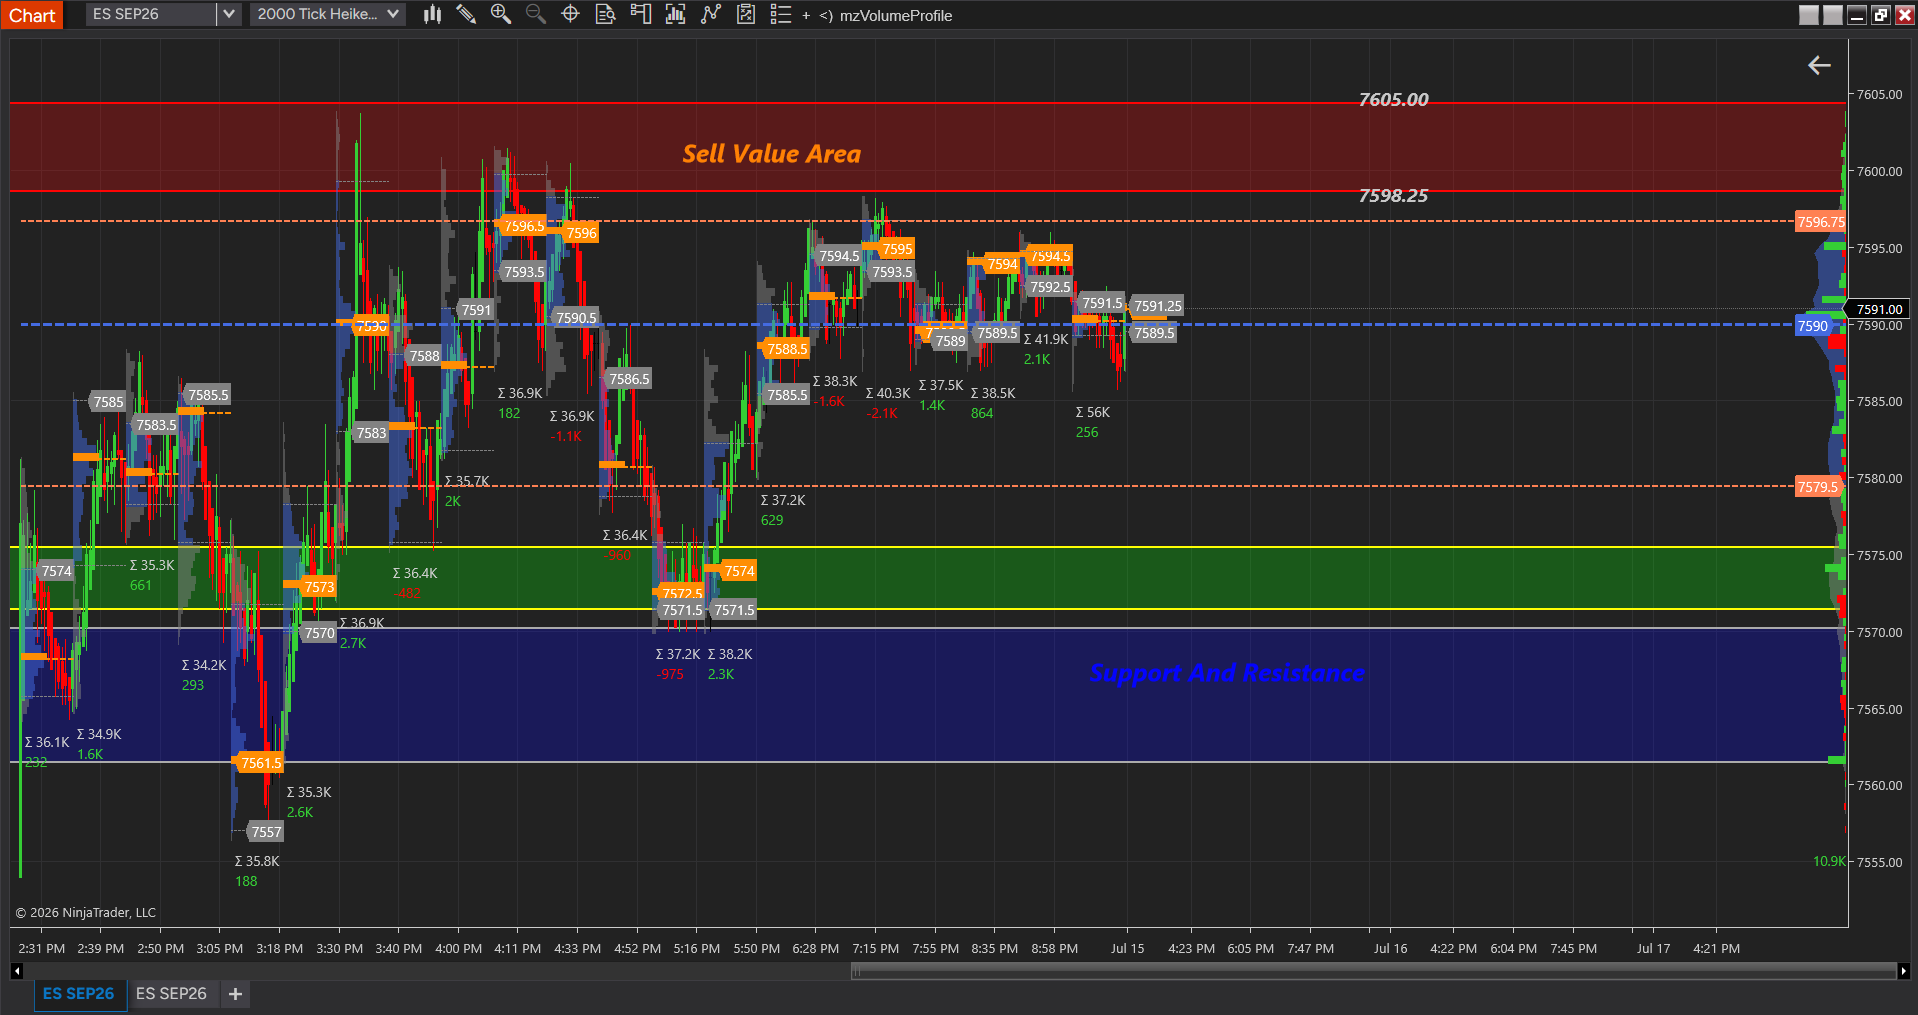This screenshot has height=1015, width=1918.
Task: Click the Sell Value Area label
Action: pyautogui.click(x=771, y=154)
